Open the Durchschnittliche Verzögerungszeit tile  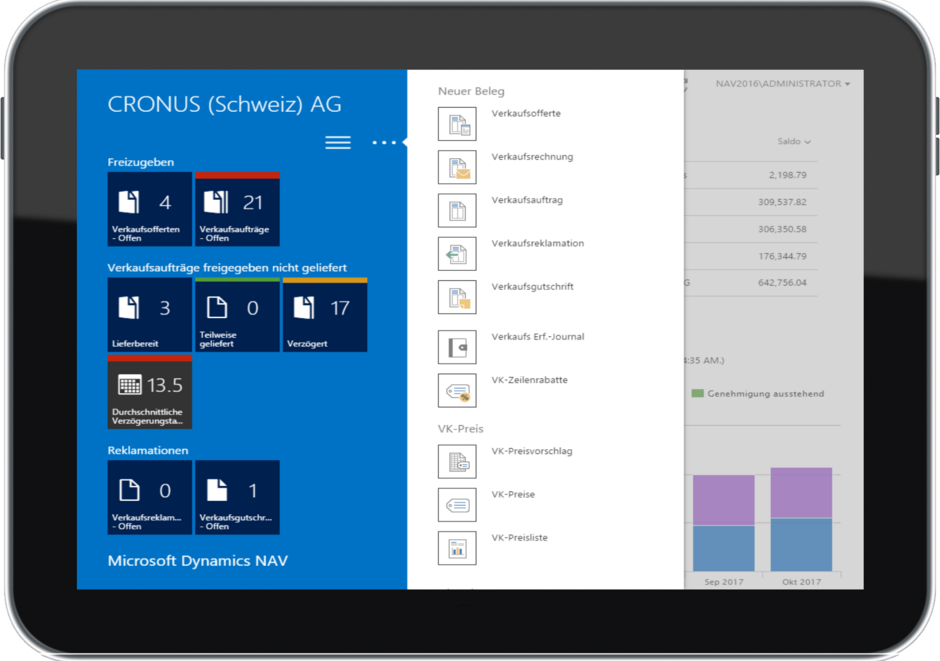pyautogui.click(x=150, y=393)
